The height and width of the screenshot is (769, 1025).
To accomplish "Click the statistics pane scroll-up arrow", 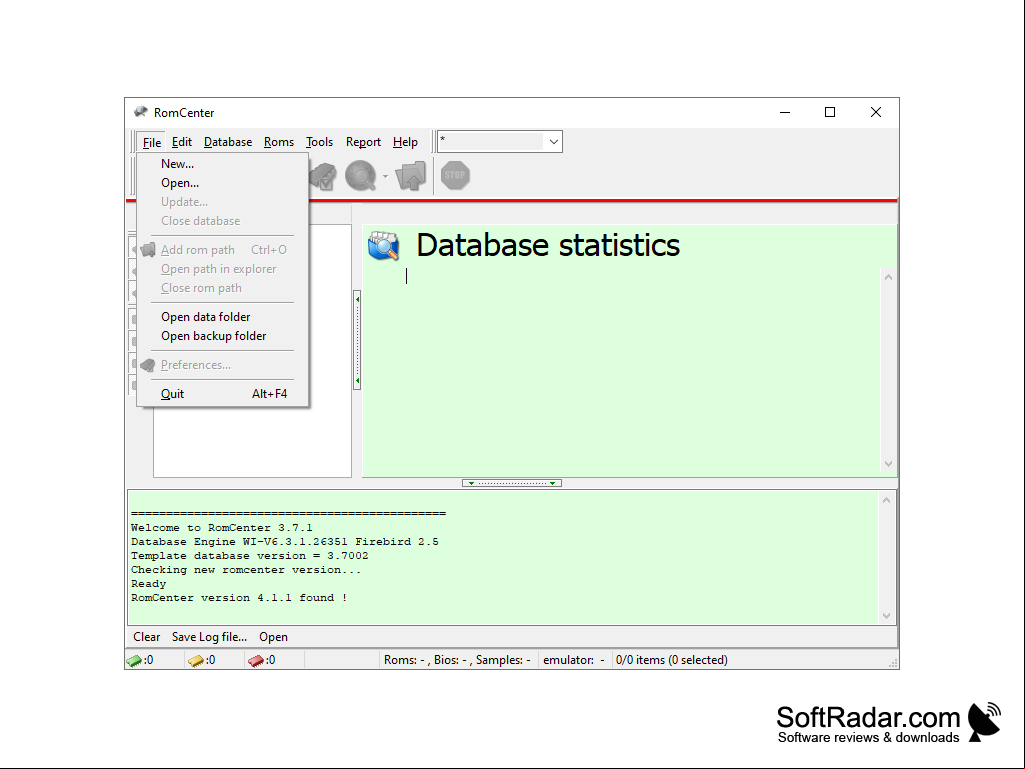I will (x=888, y=277).
